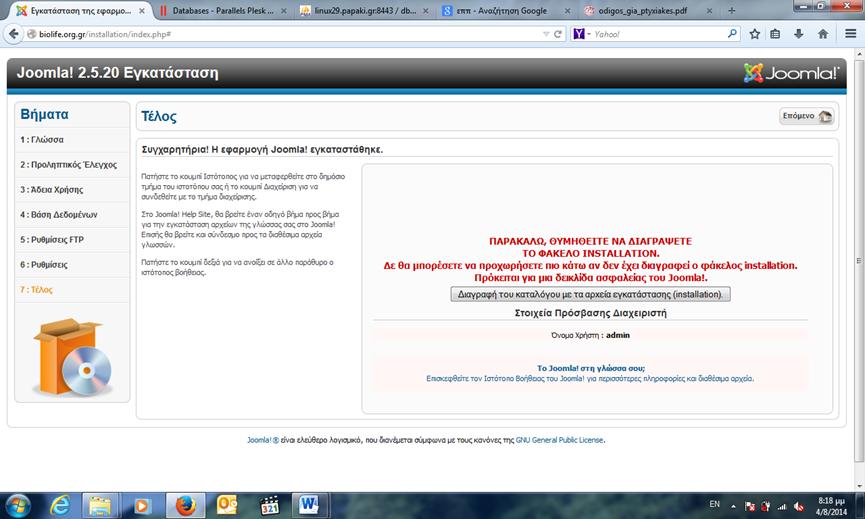Open the Joomla! help site link

(x=588, y=378)
